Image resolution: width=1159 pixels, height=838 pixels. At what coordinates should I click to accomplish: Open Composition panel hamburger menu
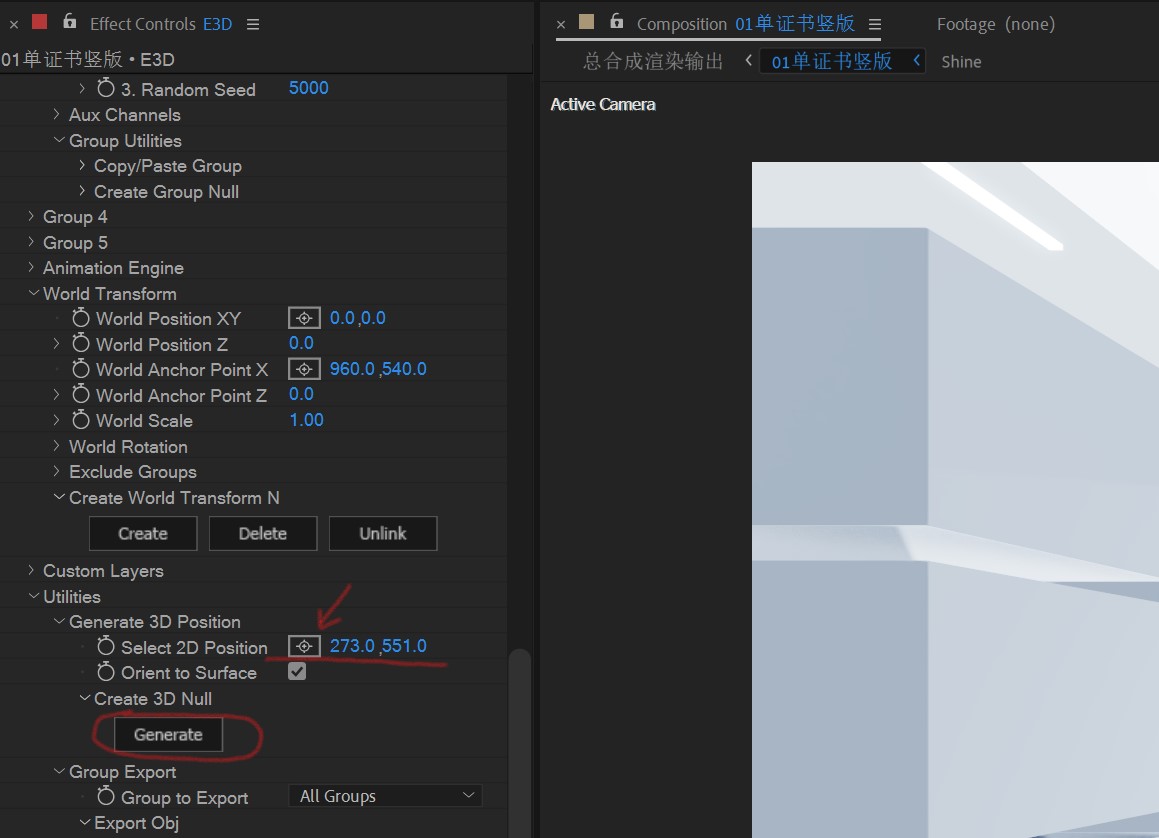click(x=874, y=24)
